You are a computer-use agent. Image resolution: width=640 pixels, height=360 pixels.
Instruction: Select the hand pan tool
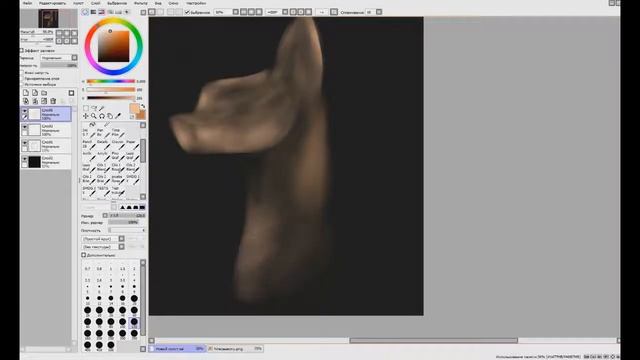pos(110,116)
